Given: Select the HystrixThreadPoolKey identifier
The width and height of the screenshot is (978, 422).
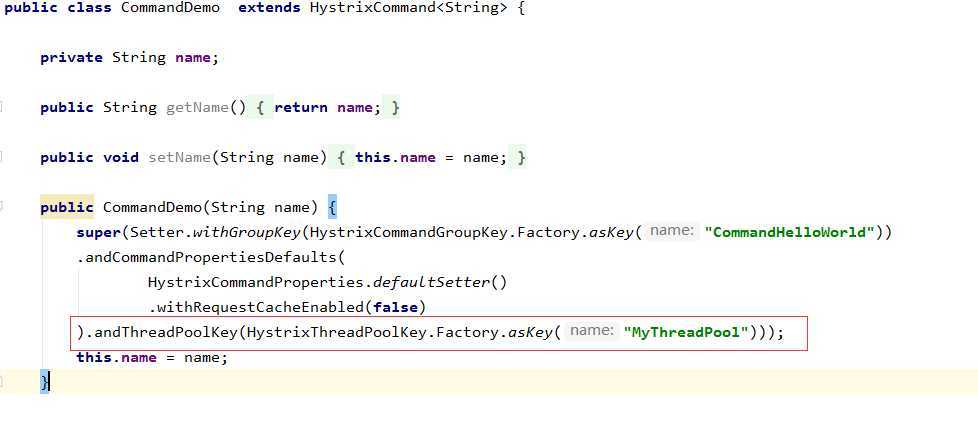Looking at the screenshot, I should pyautogui.click(x=337, y=332).
